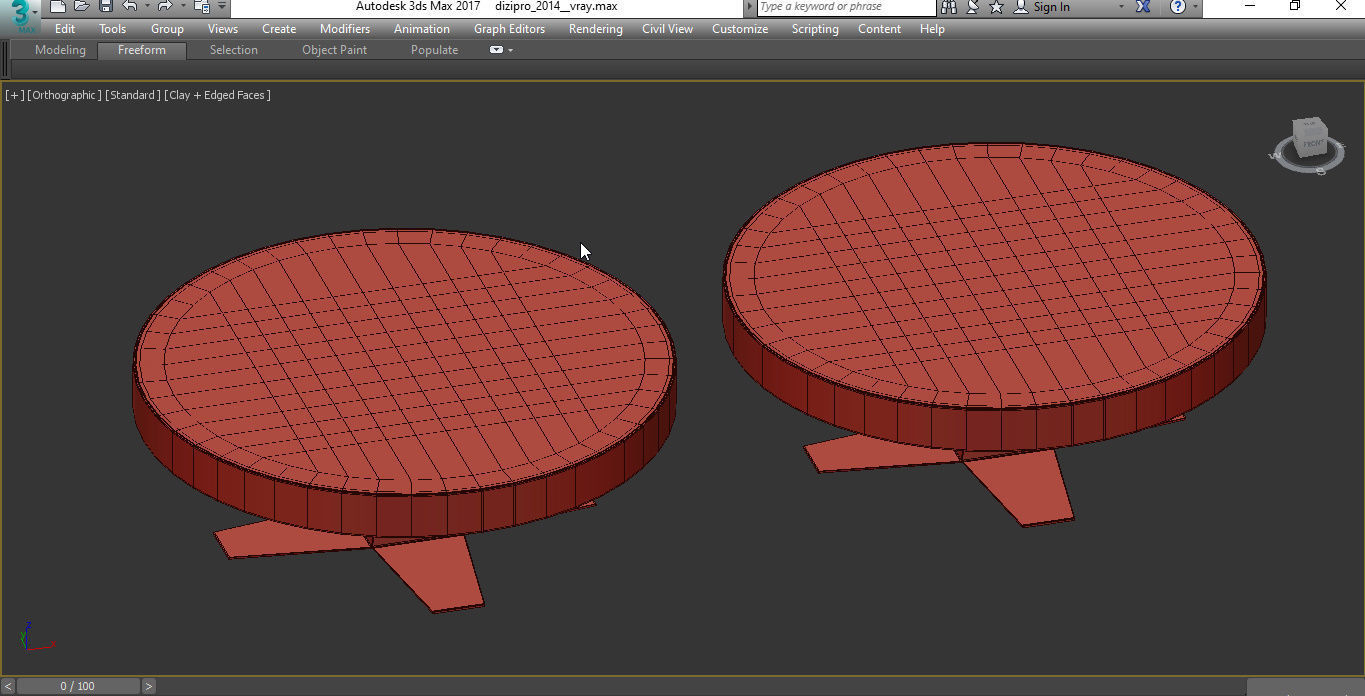Open the Group menu
Viewport: 1365px width, 696px height.
tap(167, 29)
